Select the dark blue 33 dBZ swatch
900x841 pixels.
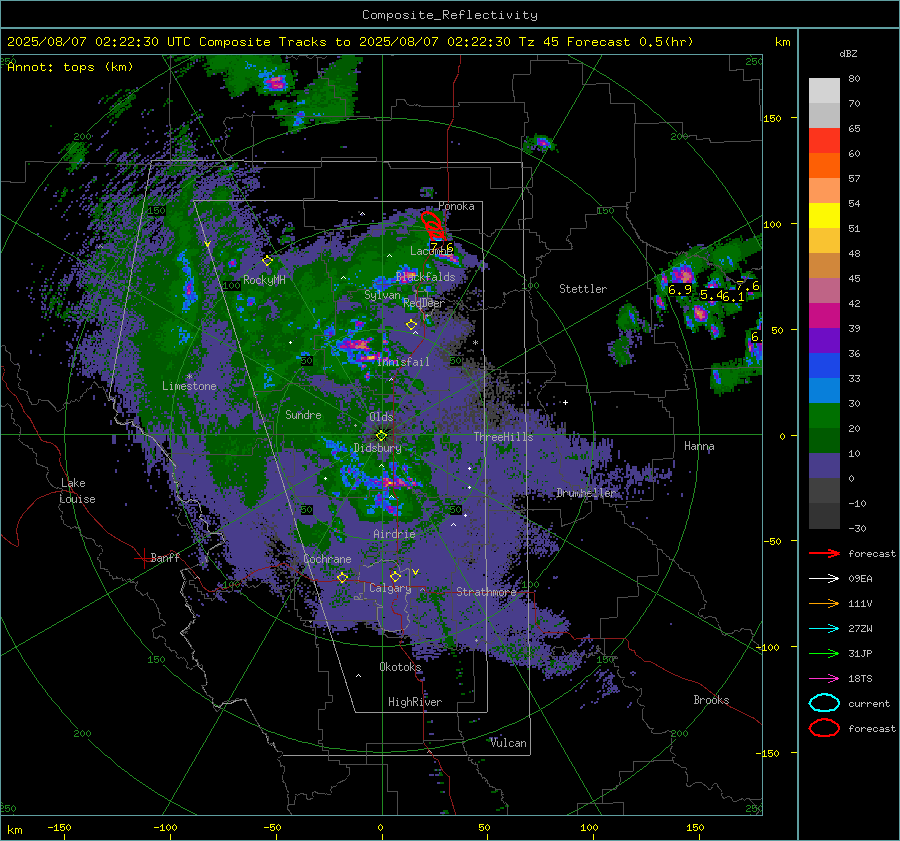(824, 366)
